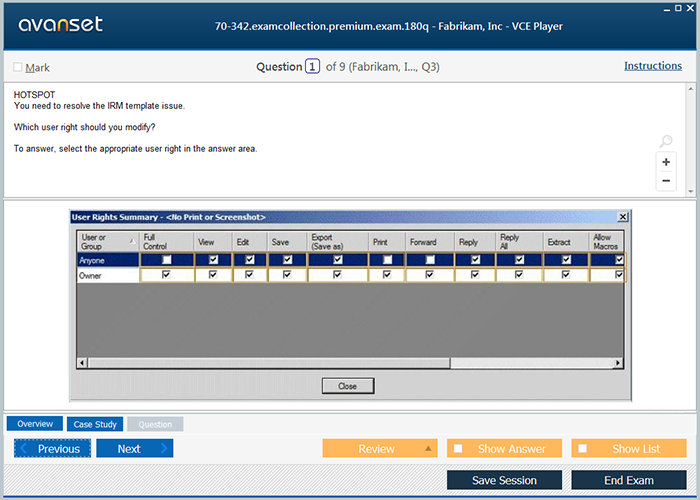Click the zoom out minus icon

666,181
